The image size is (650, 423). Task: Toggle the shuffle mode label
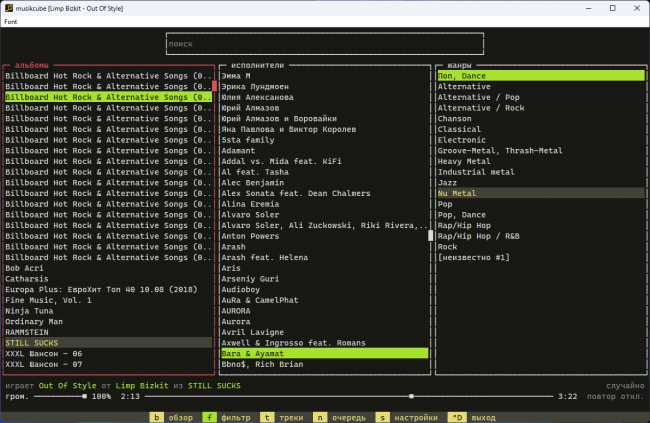625,386
